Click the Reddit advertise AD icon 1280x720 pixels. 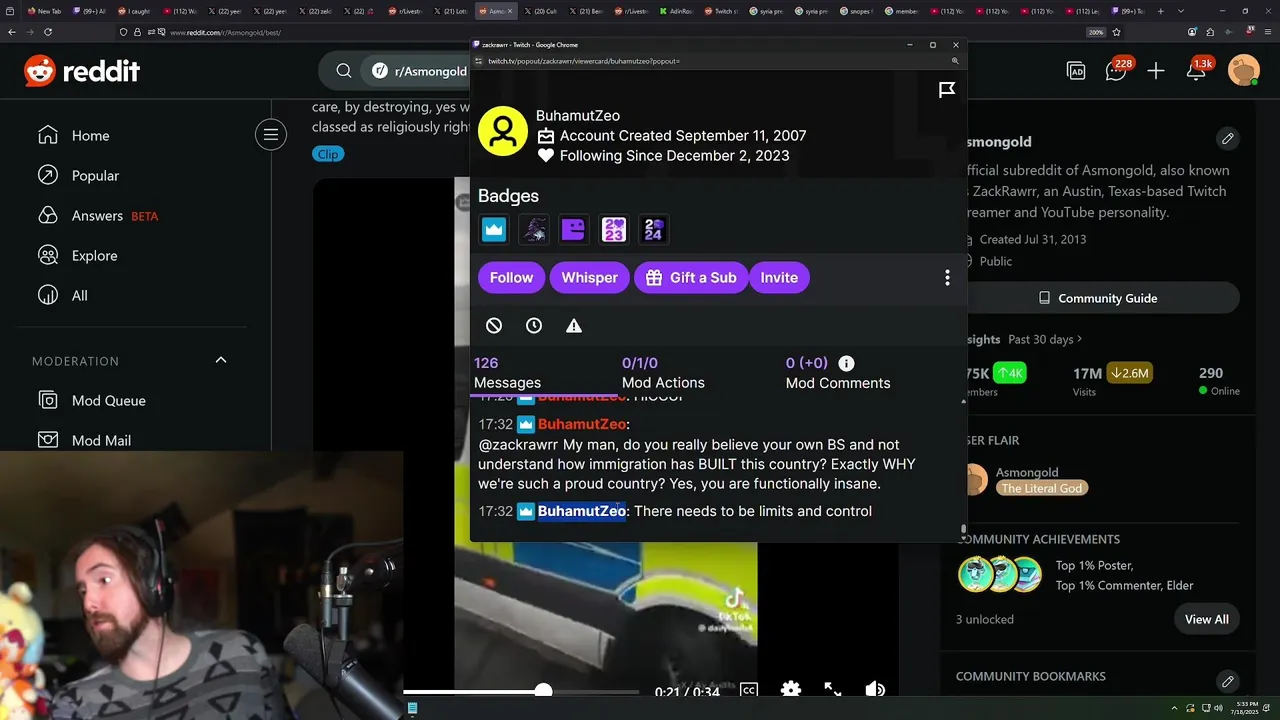click(1076, 71)
